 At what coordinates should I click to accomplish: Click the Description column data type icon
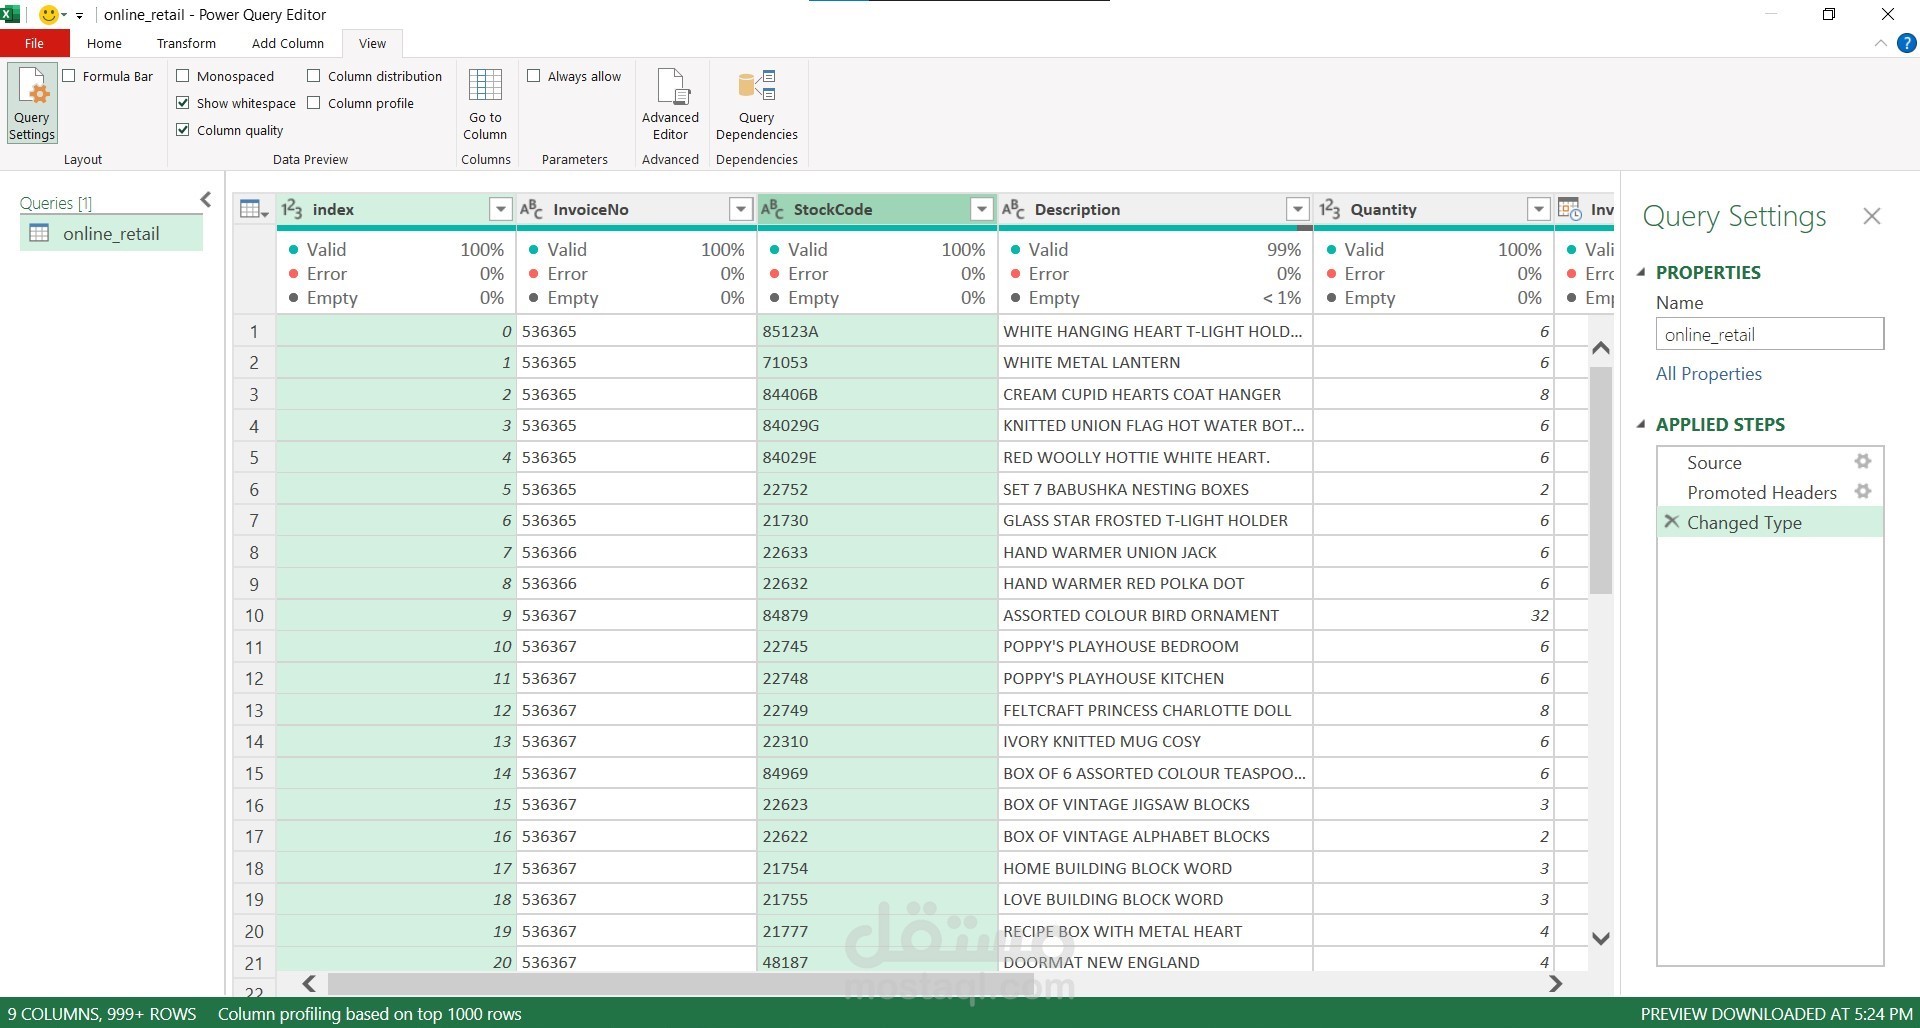coord(1013,209)
